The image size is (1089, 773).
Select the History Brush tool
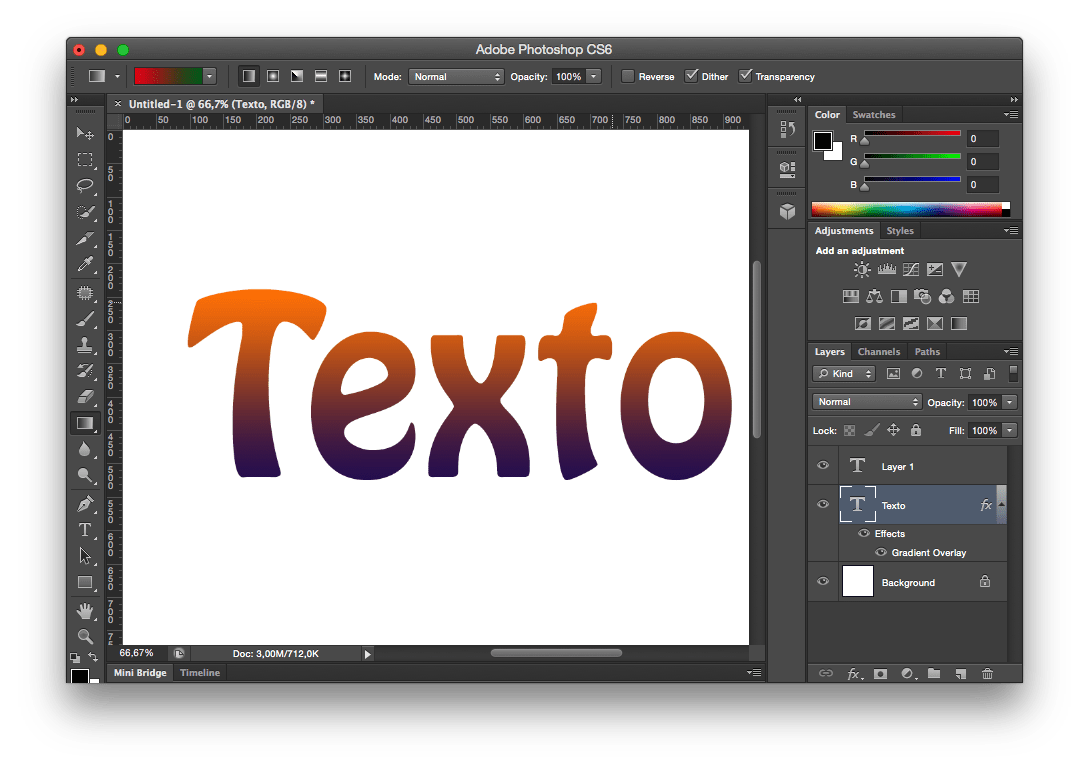(85, 370)
